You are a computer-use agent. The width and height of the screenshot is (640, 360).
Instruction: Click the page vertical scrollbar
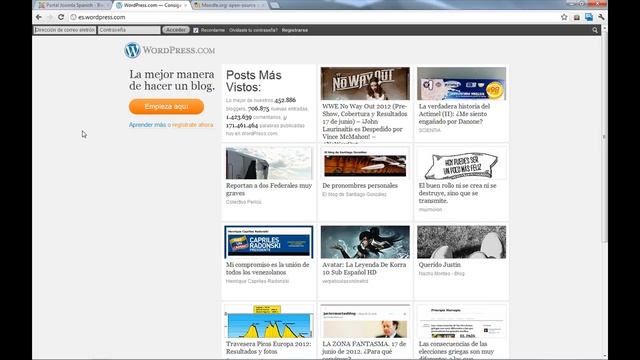604,137
